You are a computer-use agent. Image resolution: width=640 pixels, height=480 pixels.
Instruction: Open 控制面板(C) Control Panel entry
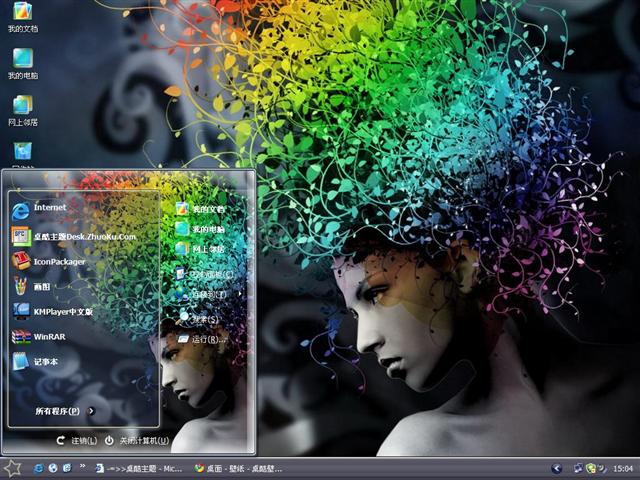click(205, 273)
